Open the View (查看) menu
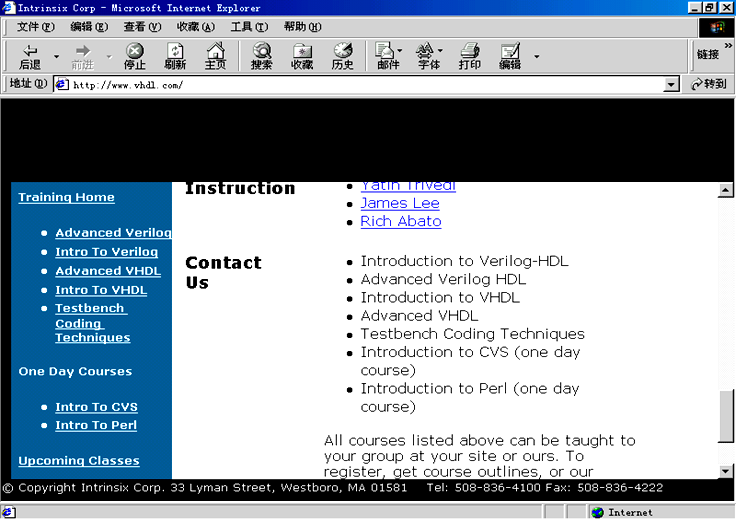Screen dimensions: 736x520 pyautogui.click(x=142, y=27)
